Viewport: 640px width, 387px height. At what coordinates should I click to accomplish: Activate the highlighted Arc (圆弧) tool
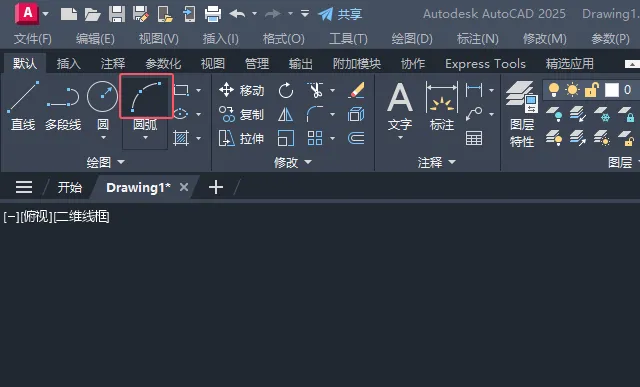pyautogui.click(x=146, y=96)
